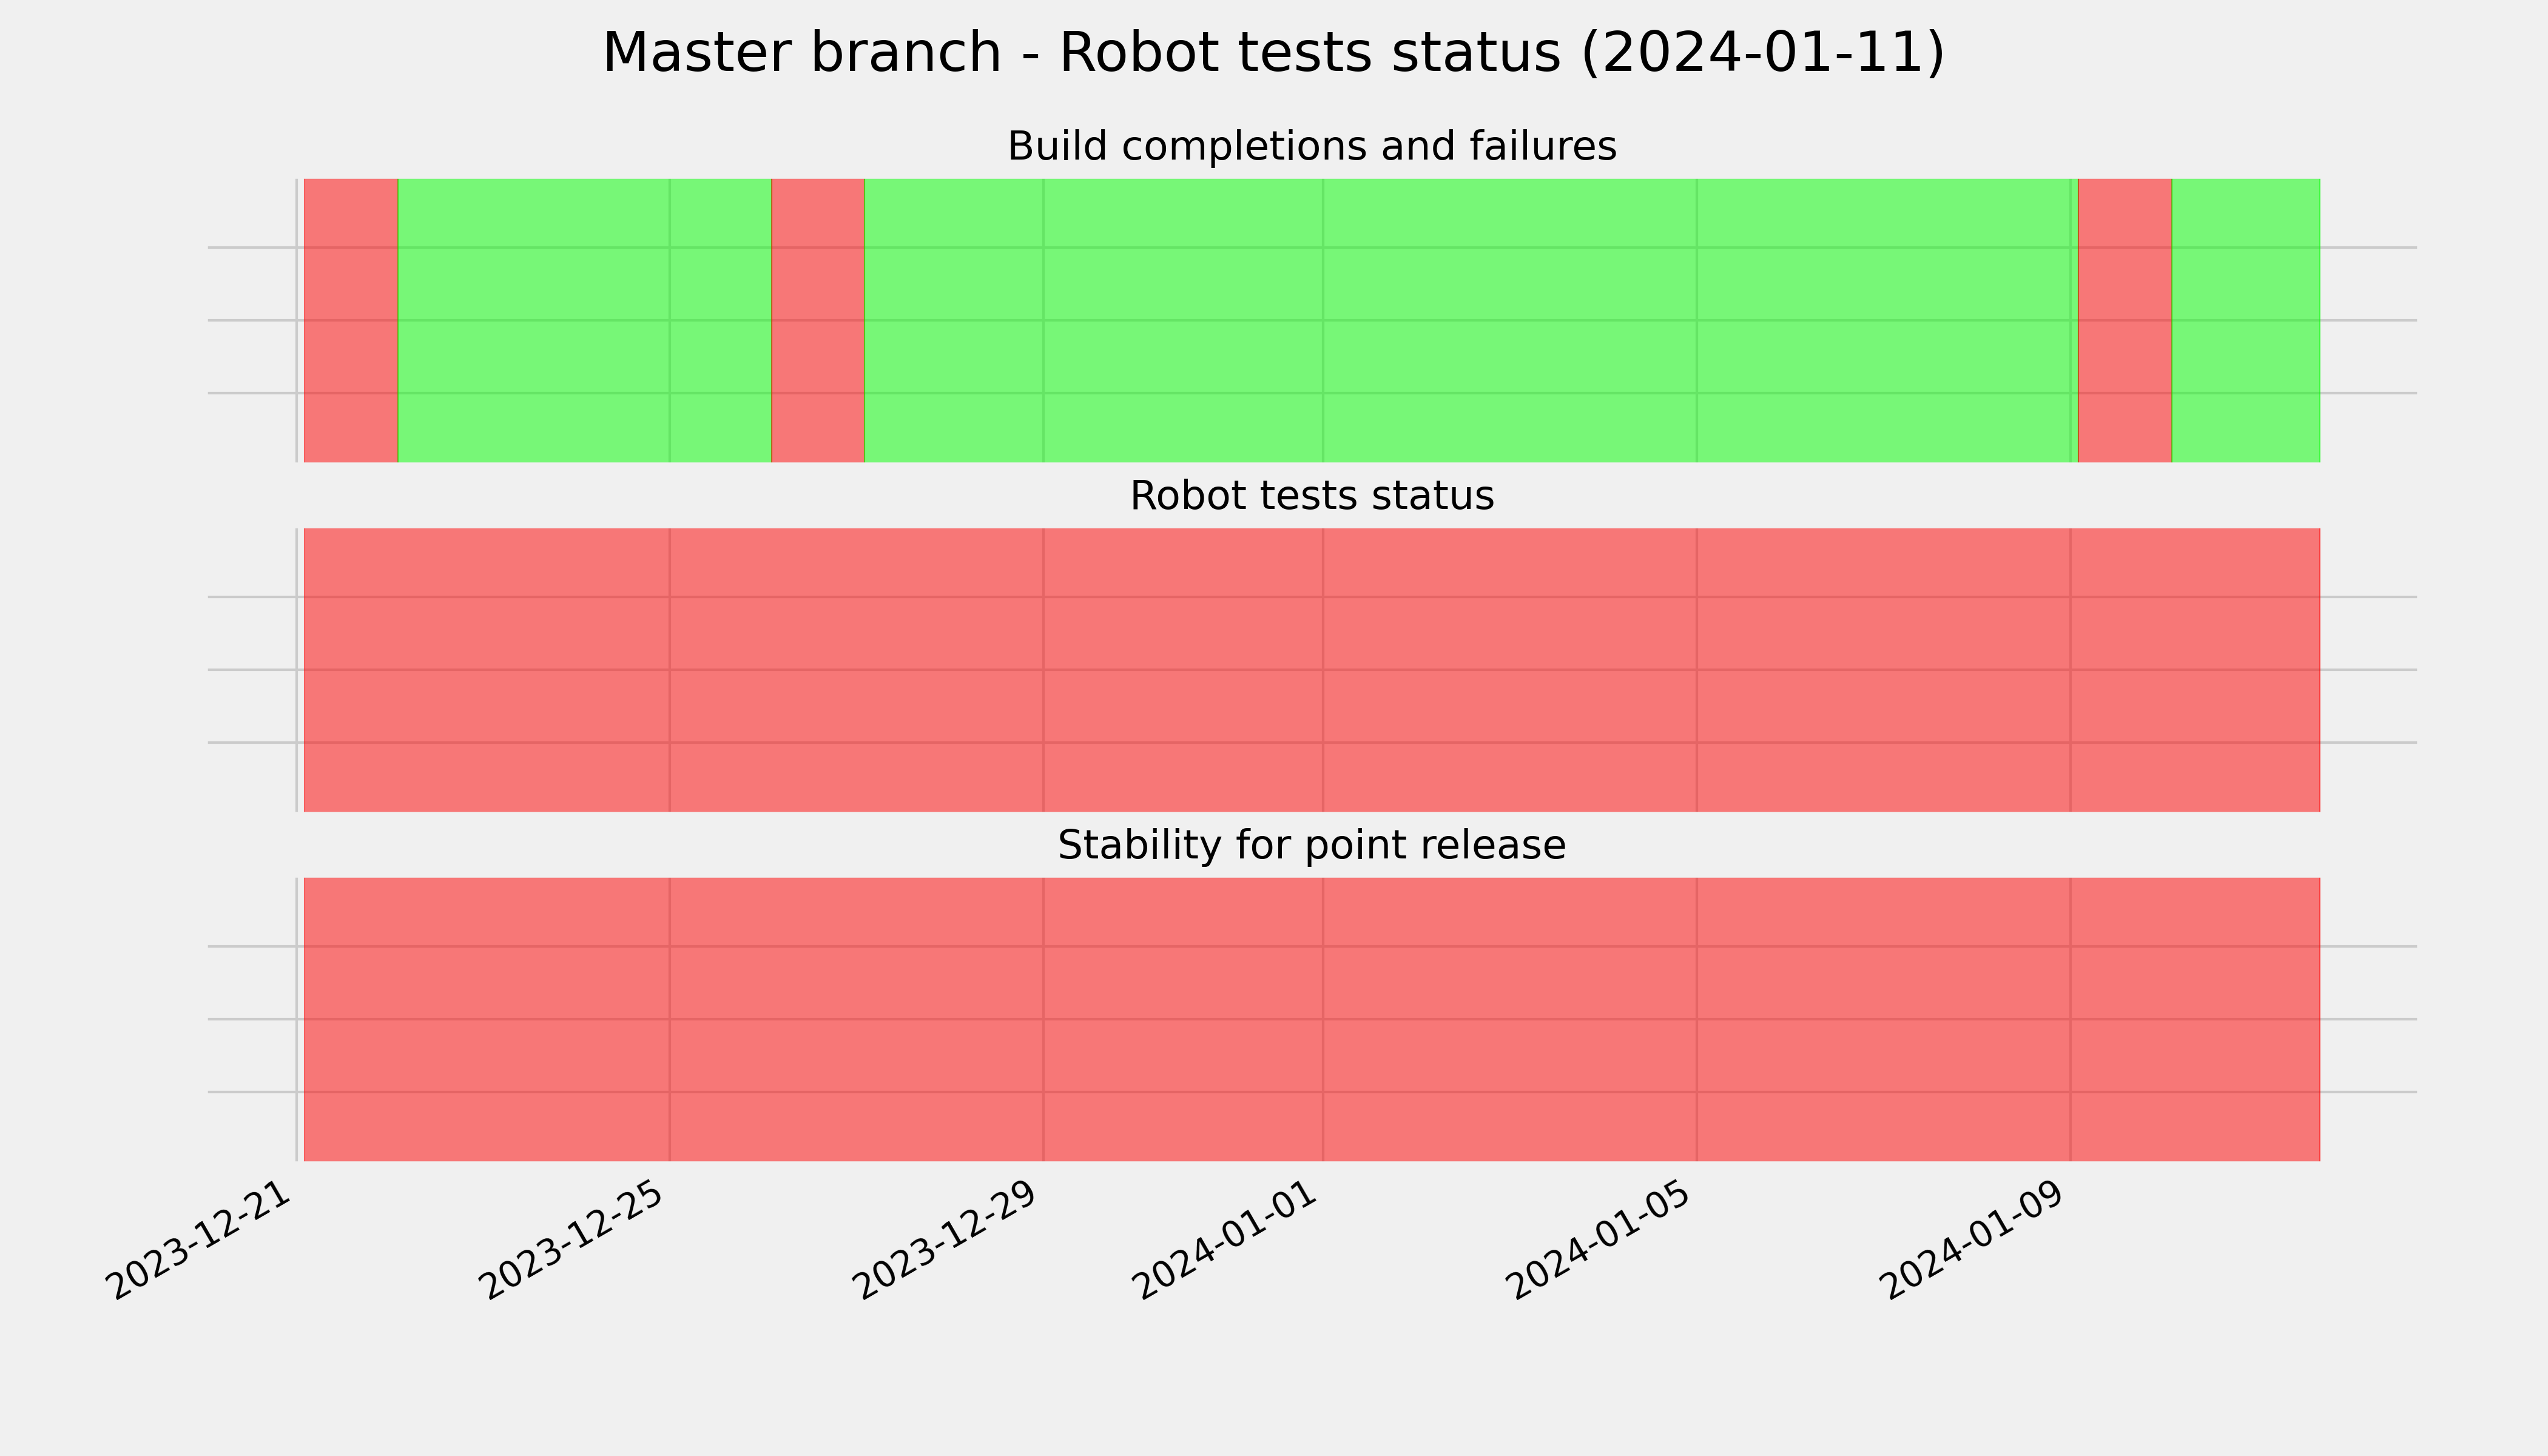This screenshot has width=2548, height=1456.
Task: Click the 'Build completions and failures' subplot title
Action: tap(1311, 147)
